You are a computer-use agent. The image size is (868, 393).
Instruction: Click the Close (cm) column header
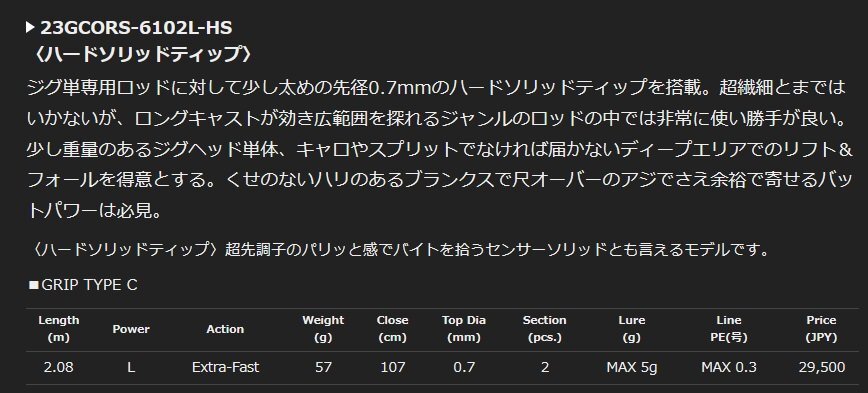click(x=392, y=329)
